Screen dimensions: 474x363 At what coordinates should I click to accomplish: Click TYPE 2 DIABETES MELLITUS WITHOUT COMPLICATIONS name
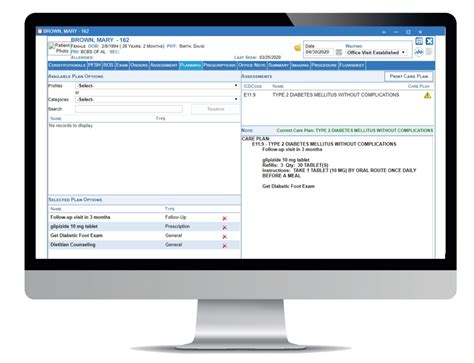336,95
